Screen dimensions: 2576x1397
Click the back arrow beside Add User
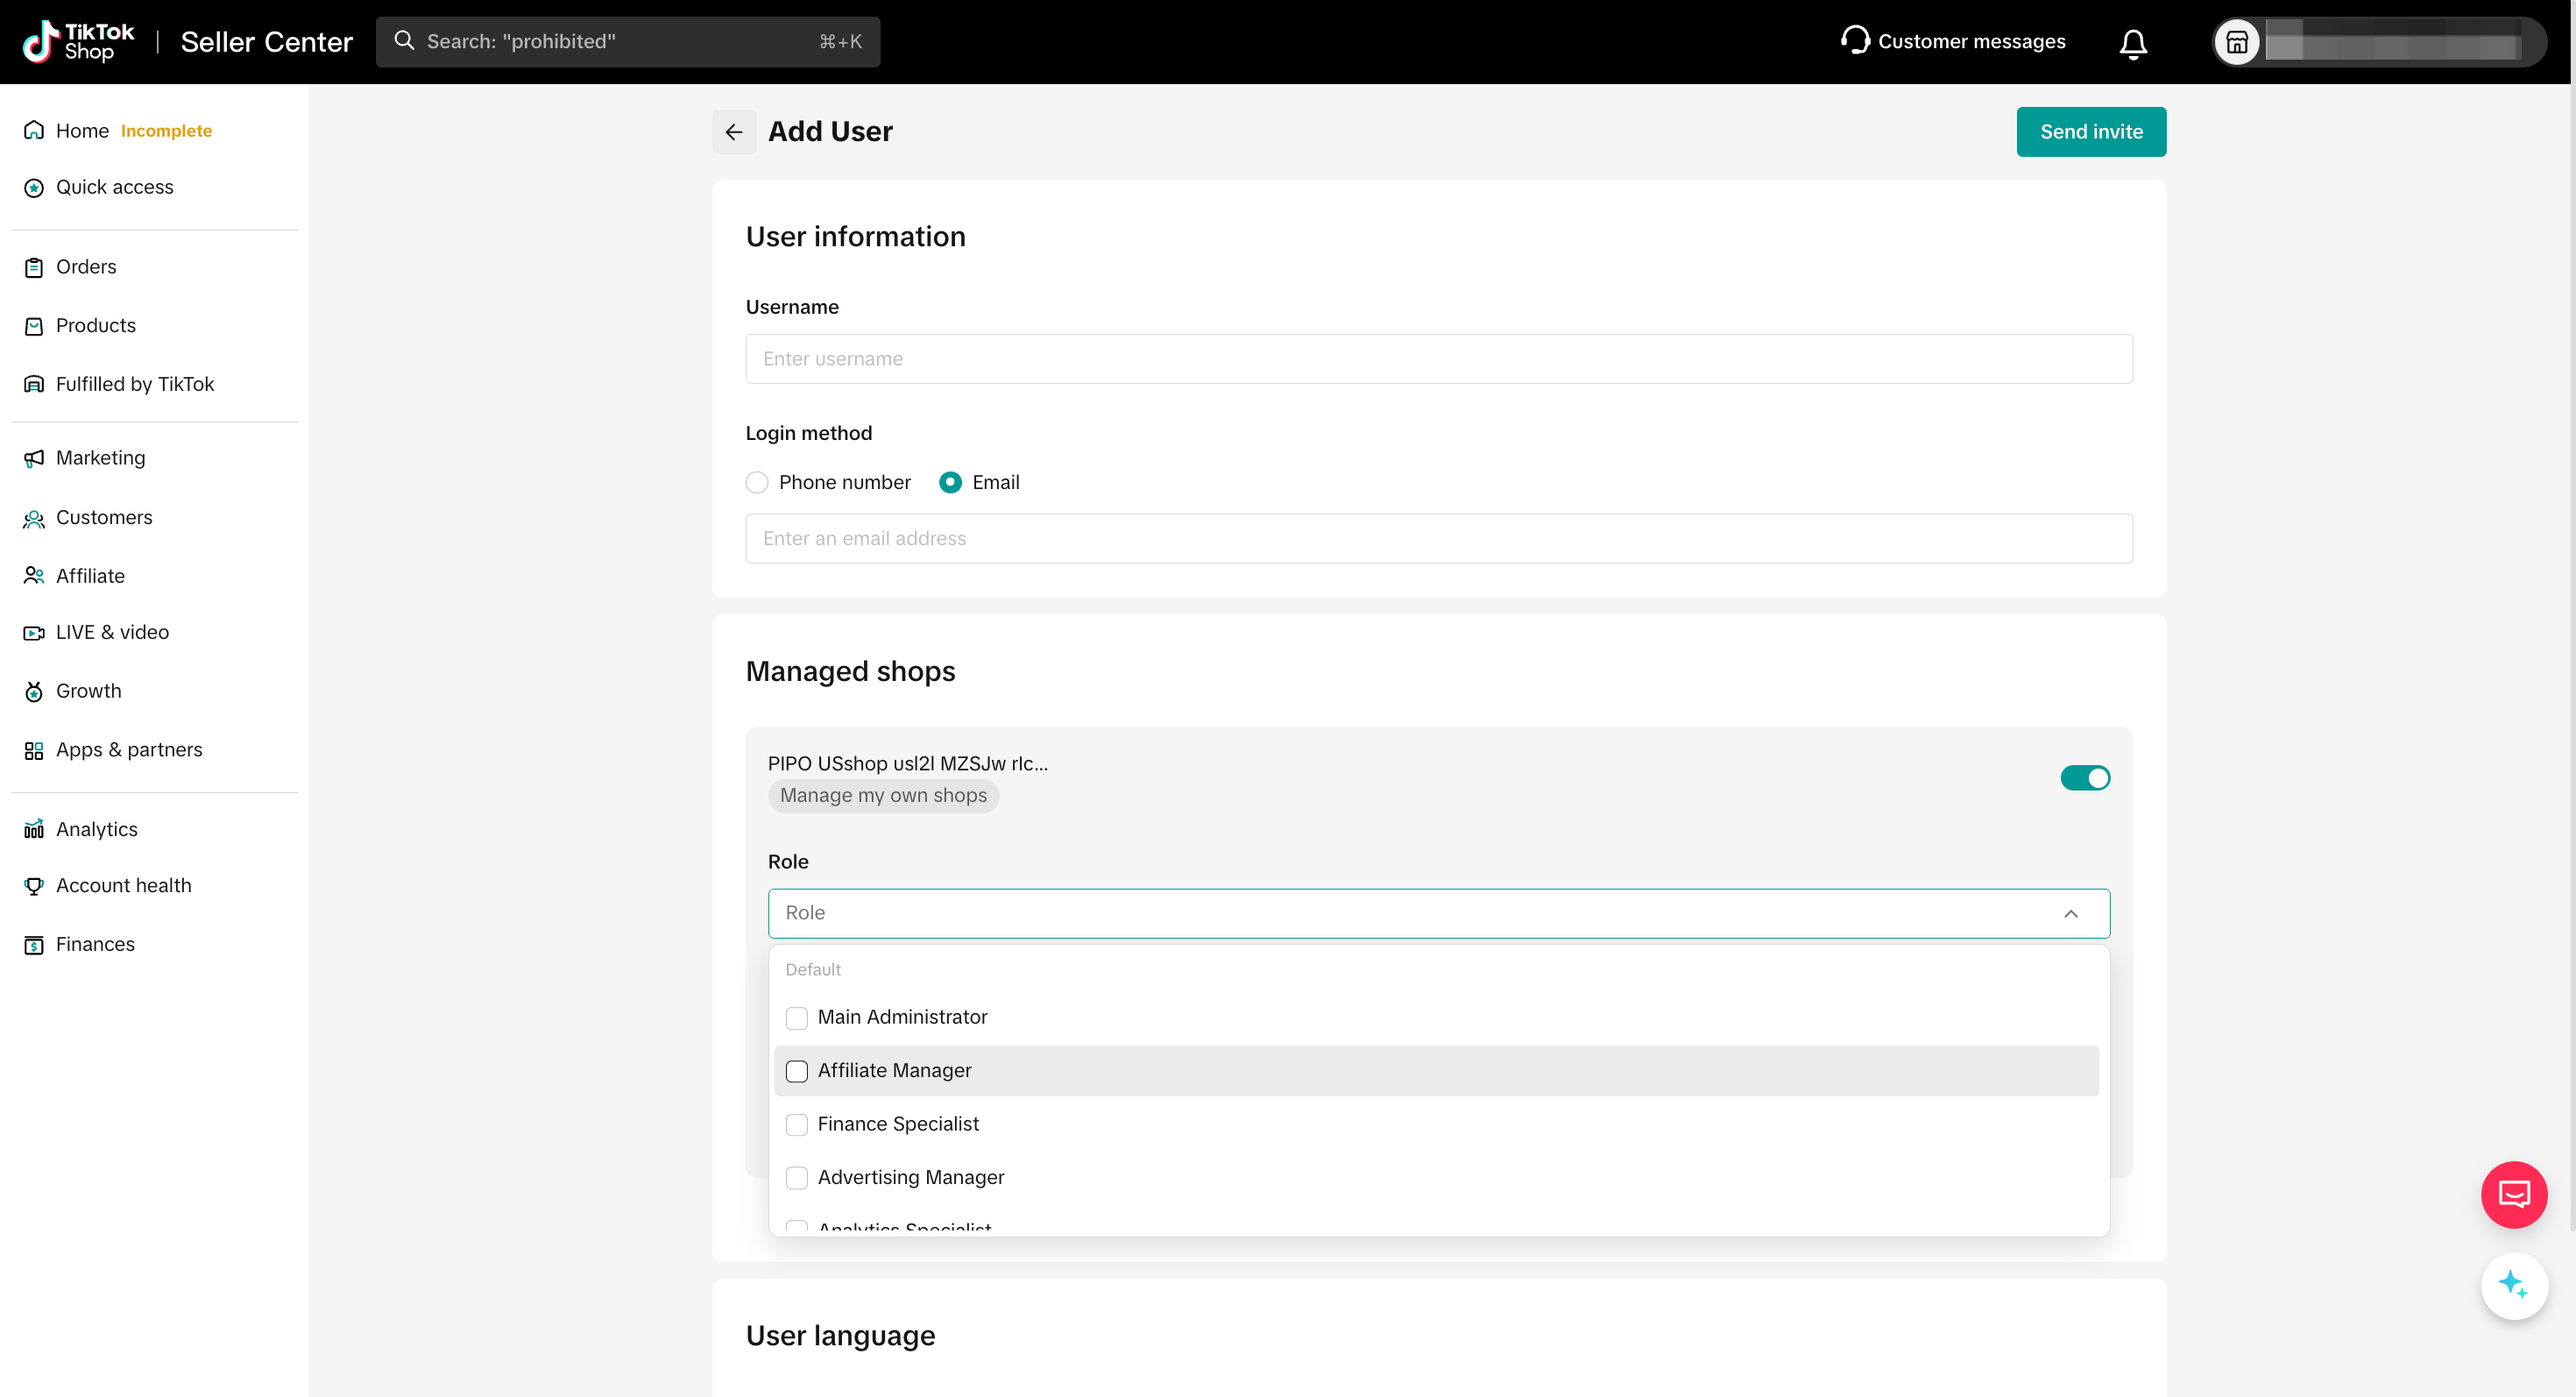click(733, 131)
